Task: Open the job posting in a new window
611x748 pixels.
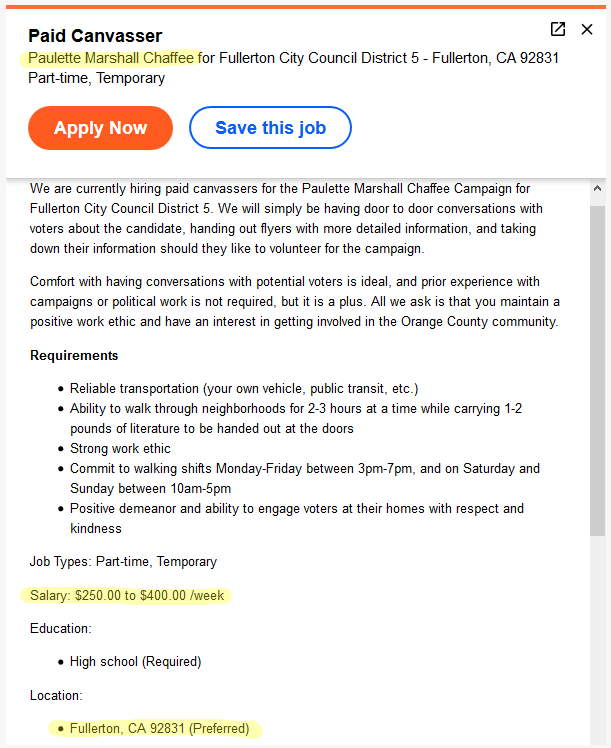Action: (x=558, y=29)
